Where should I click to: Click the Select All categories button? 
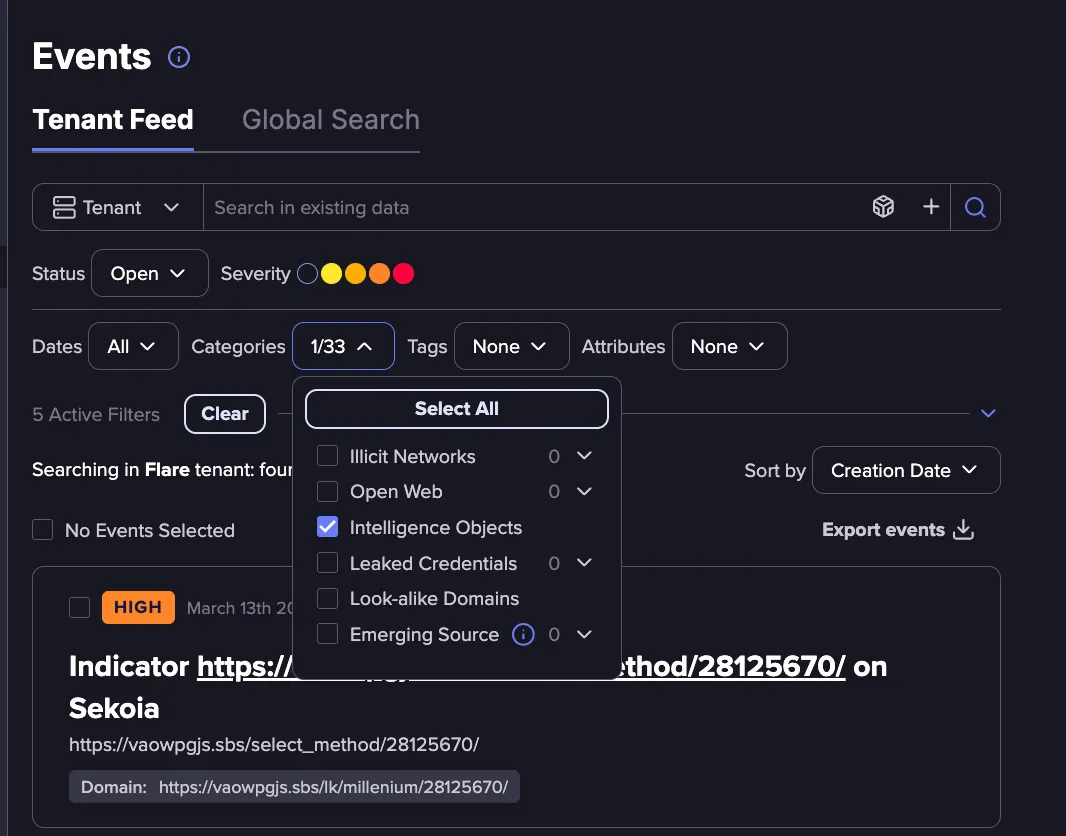point(457,408)
